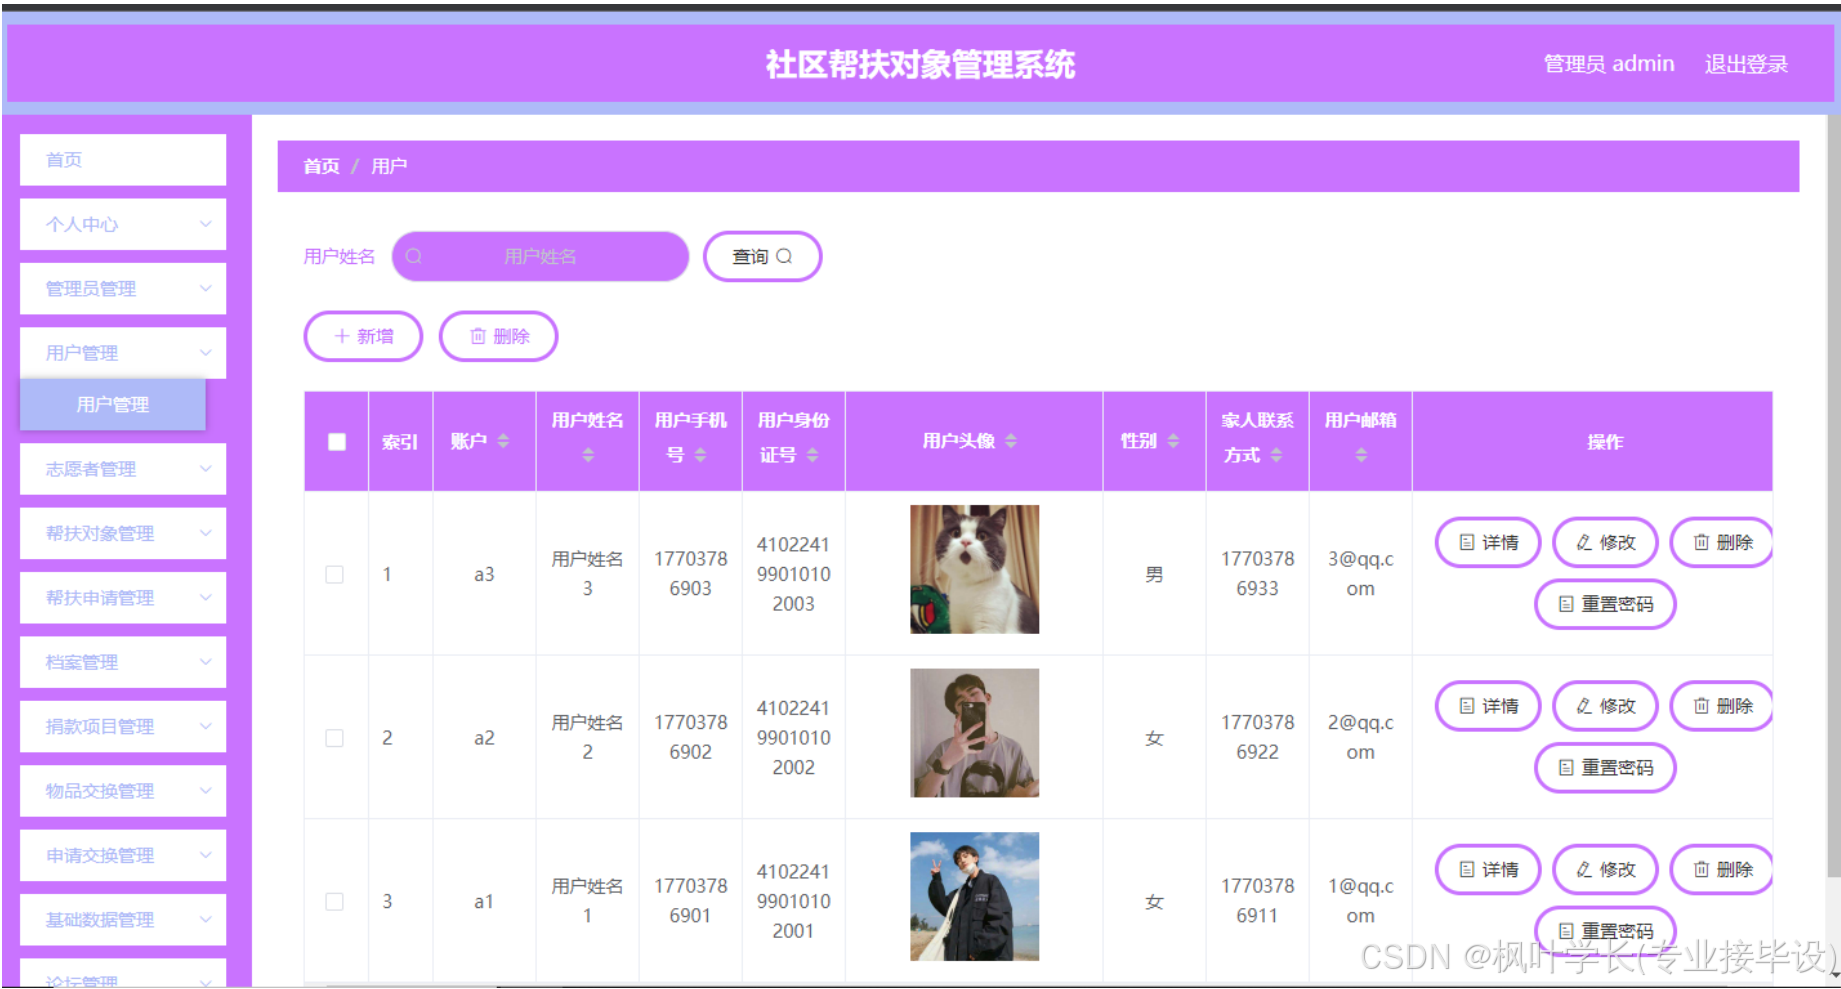Screen dimensions: 1841x989
Task: Click 首页 in the breadcrumb
Action: tap(321, 166)
